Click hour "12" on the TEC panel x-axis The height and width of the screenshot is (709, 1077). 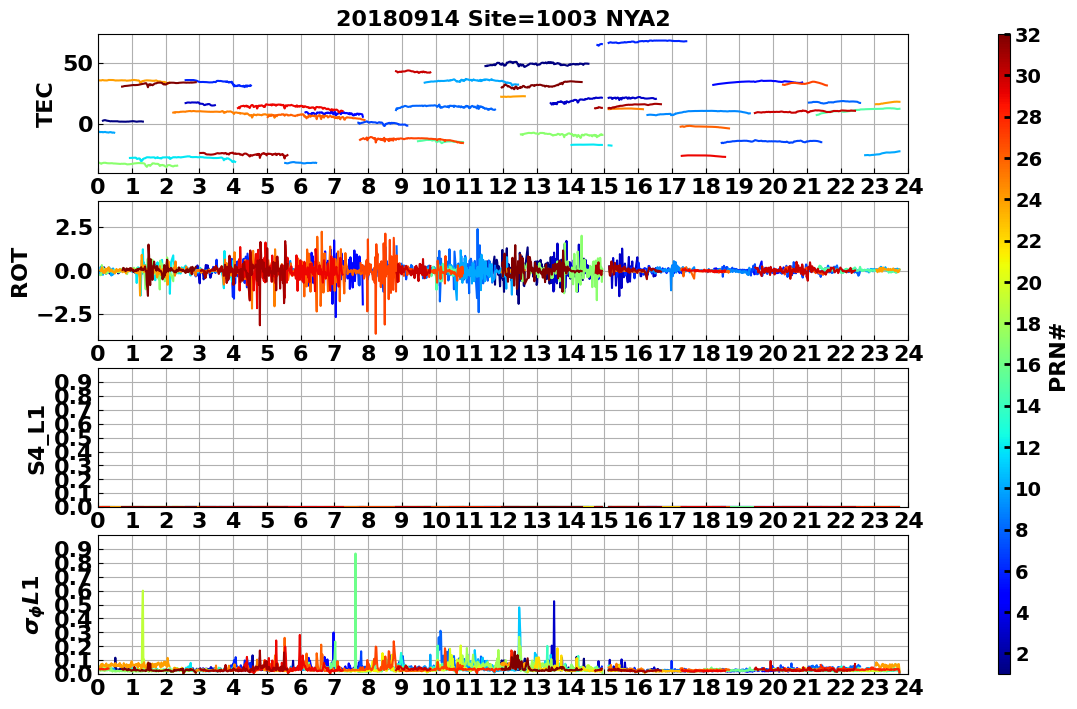503,186
